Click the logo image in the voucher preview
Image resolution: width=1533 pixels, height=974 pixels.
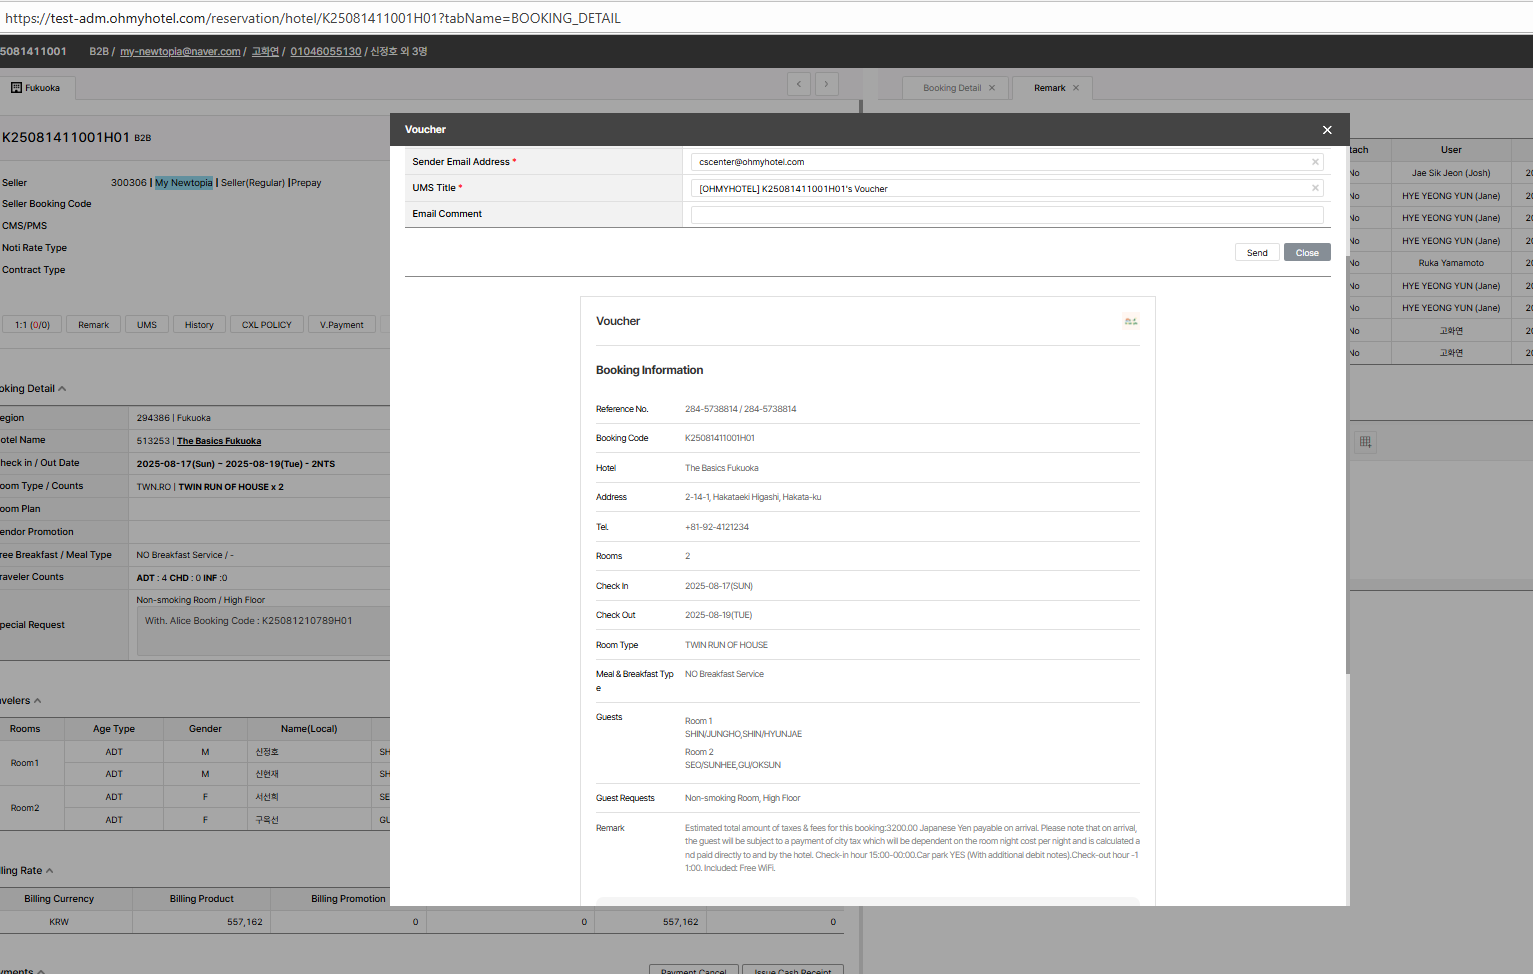pyautogui.click(x=1131, y=321)
